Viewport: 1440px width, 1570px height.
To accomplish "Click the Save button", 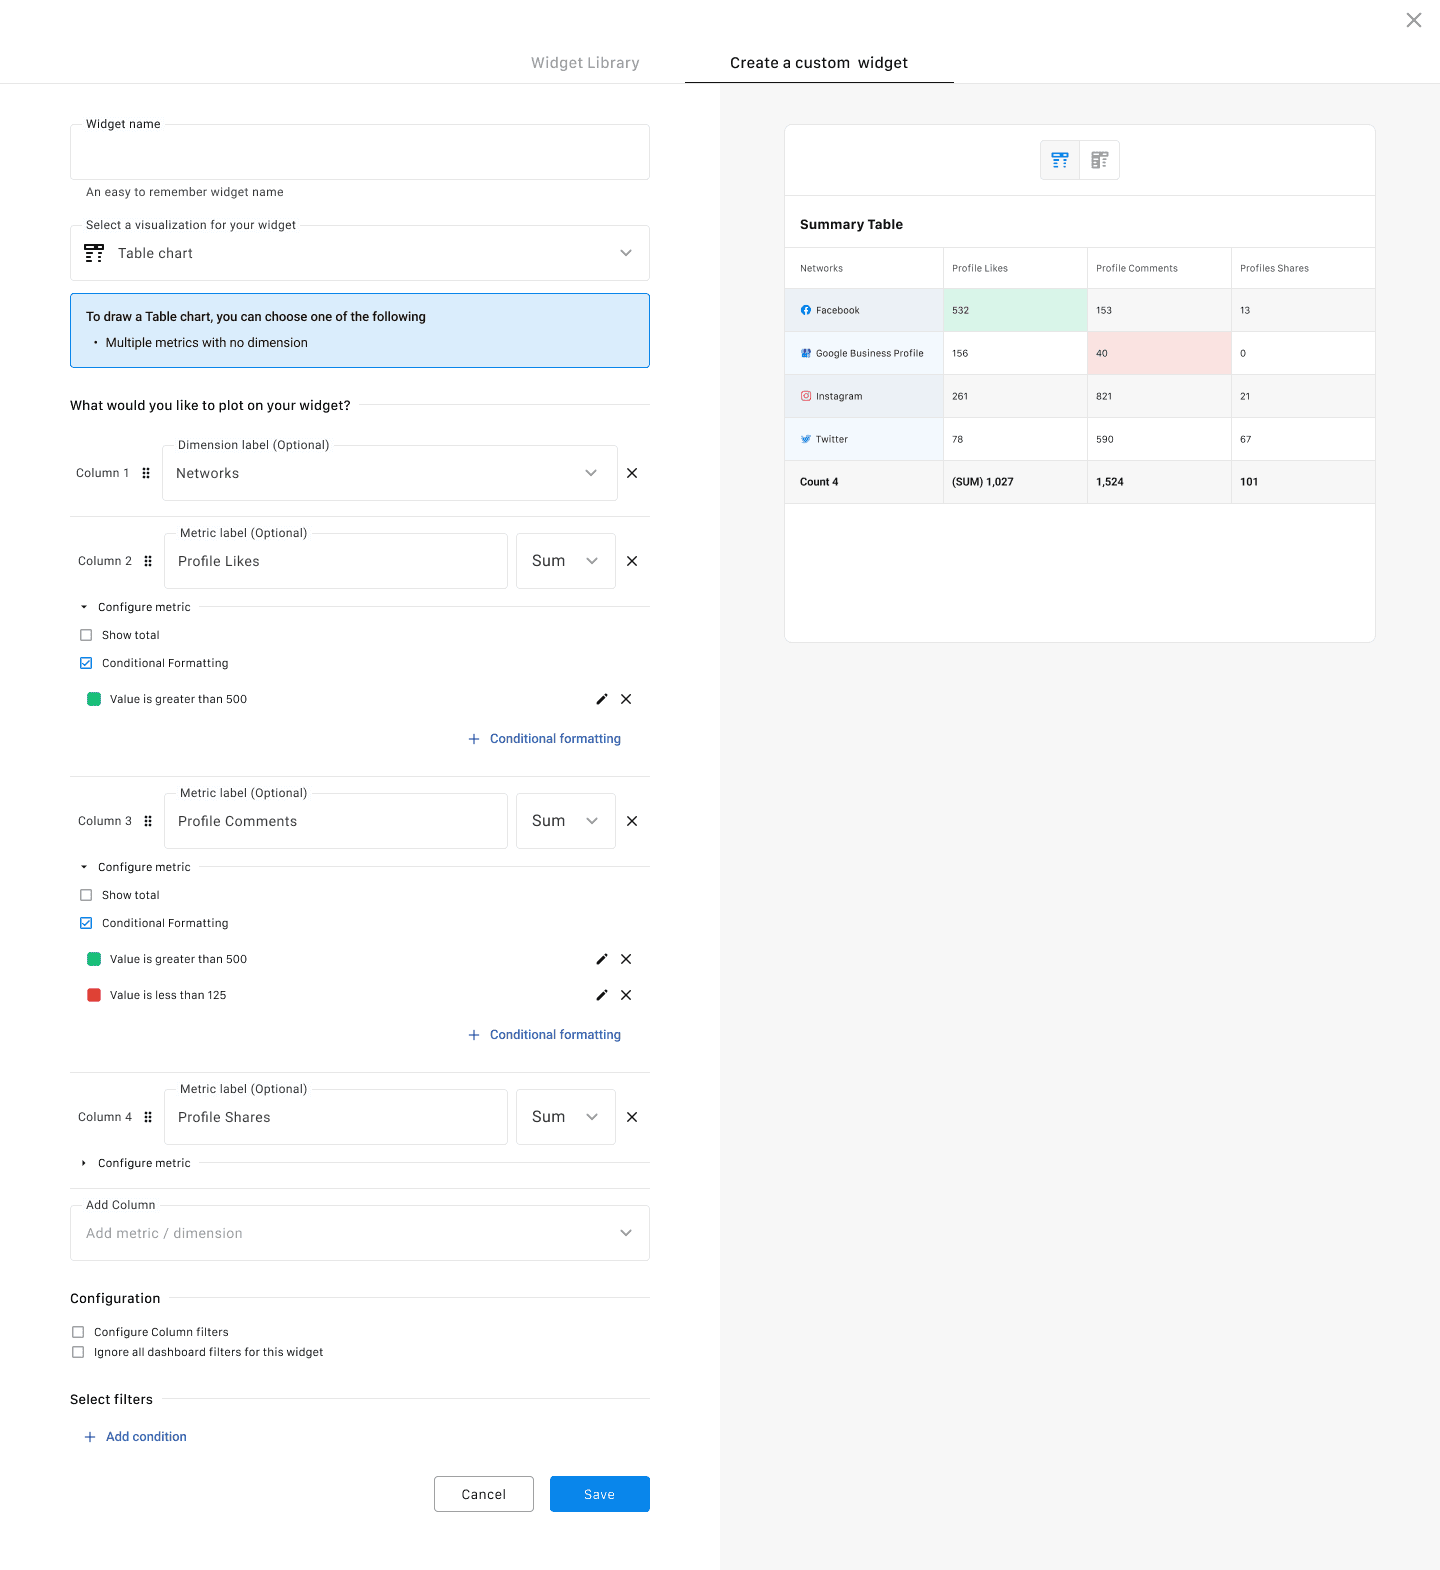I will pos(599,1494).
